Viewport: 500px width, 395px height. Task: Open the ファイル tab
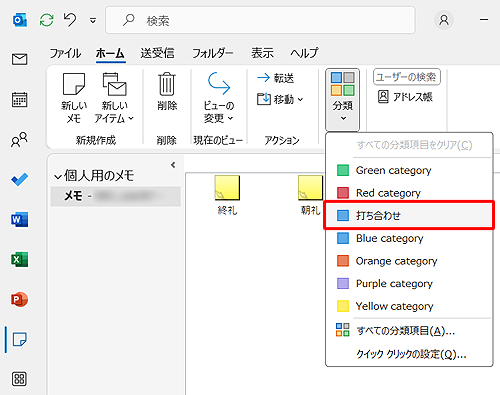point(65,53)
